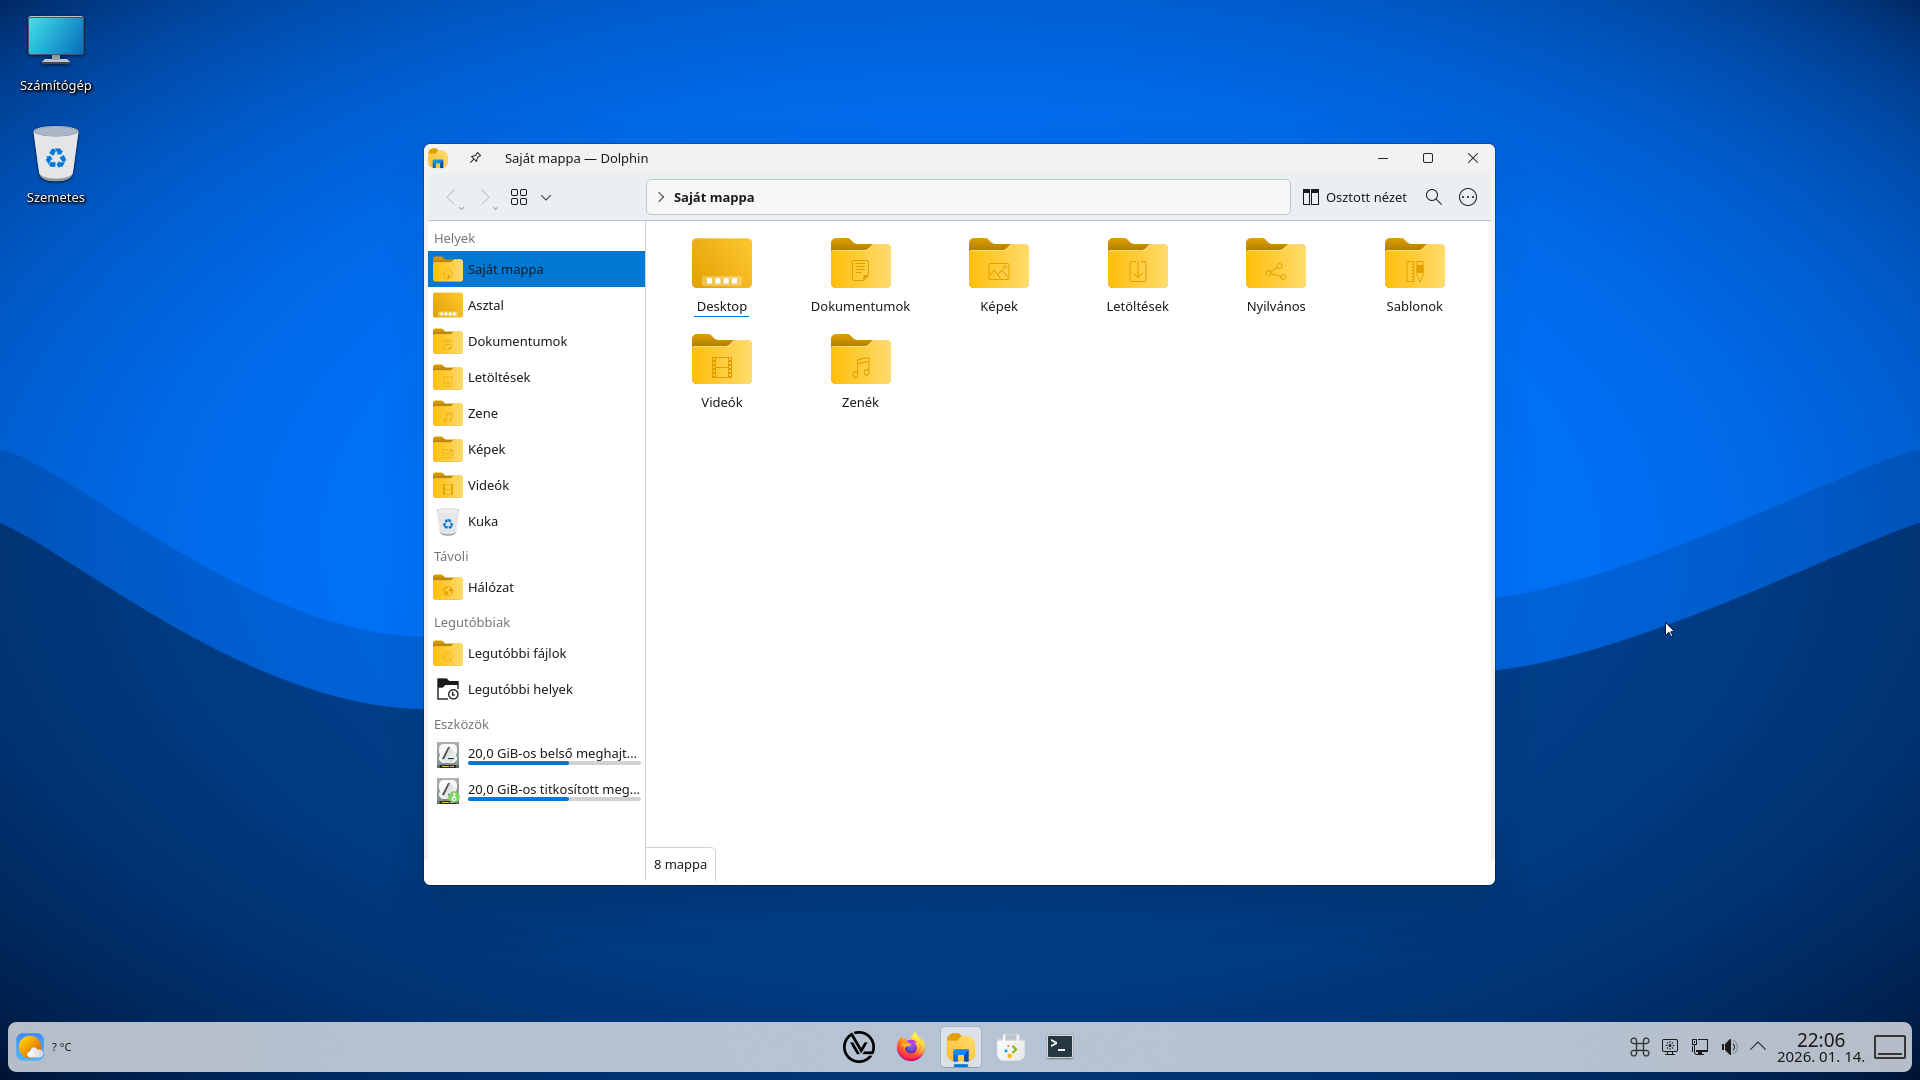Toggle show desktop button at panel end
1920x1080 pixels.
point(1889,1047)
